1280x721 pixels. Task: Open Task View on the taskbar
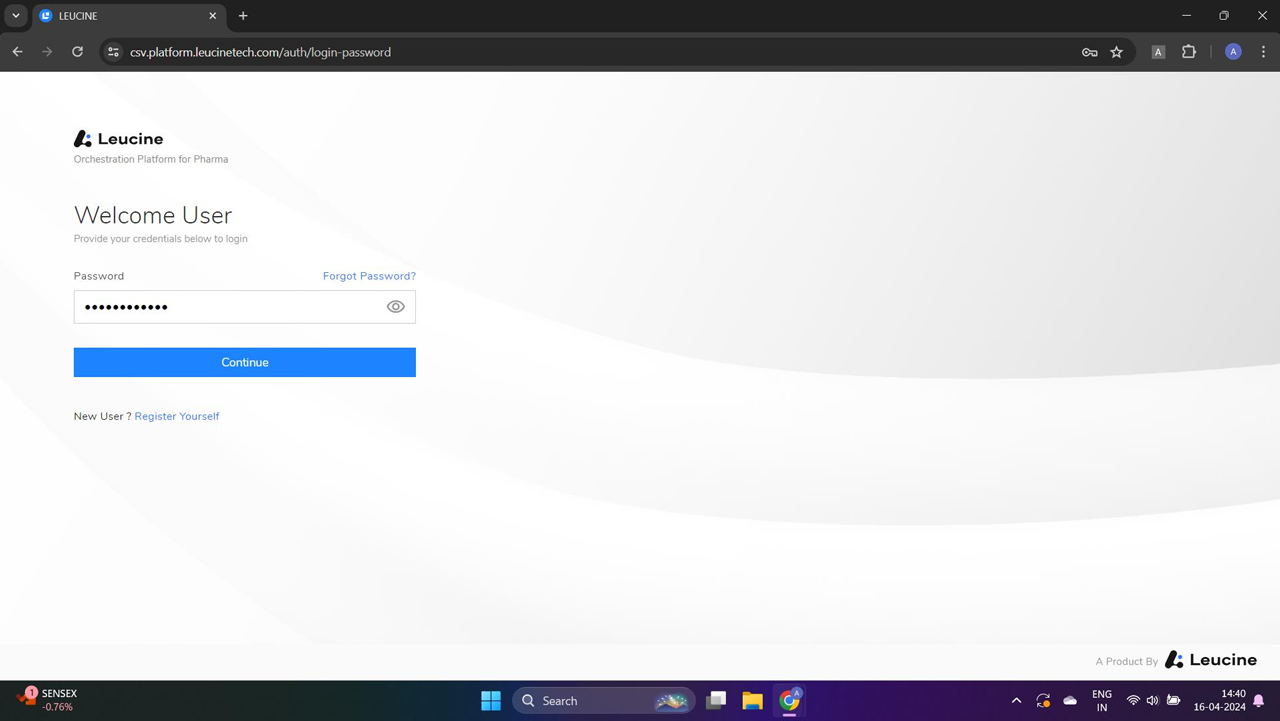(716, 700)
